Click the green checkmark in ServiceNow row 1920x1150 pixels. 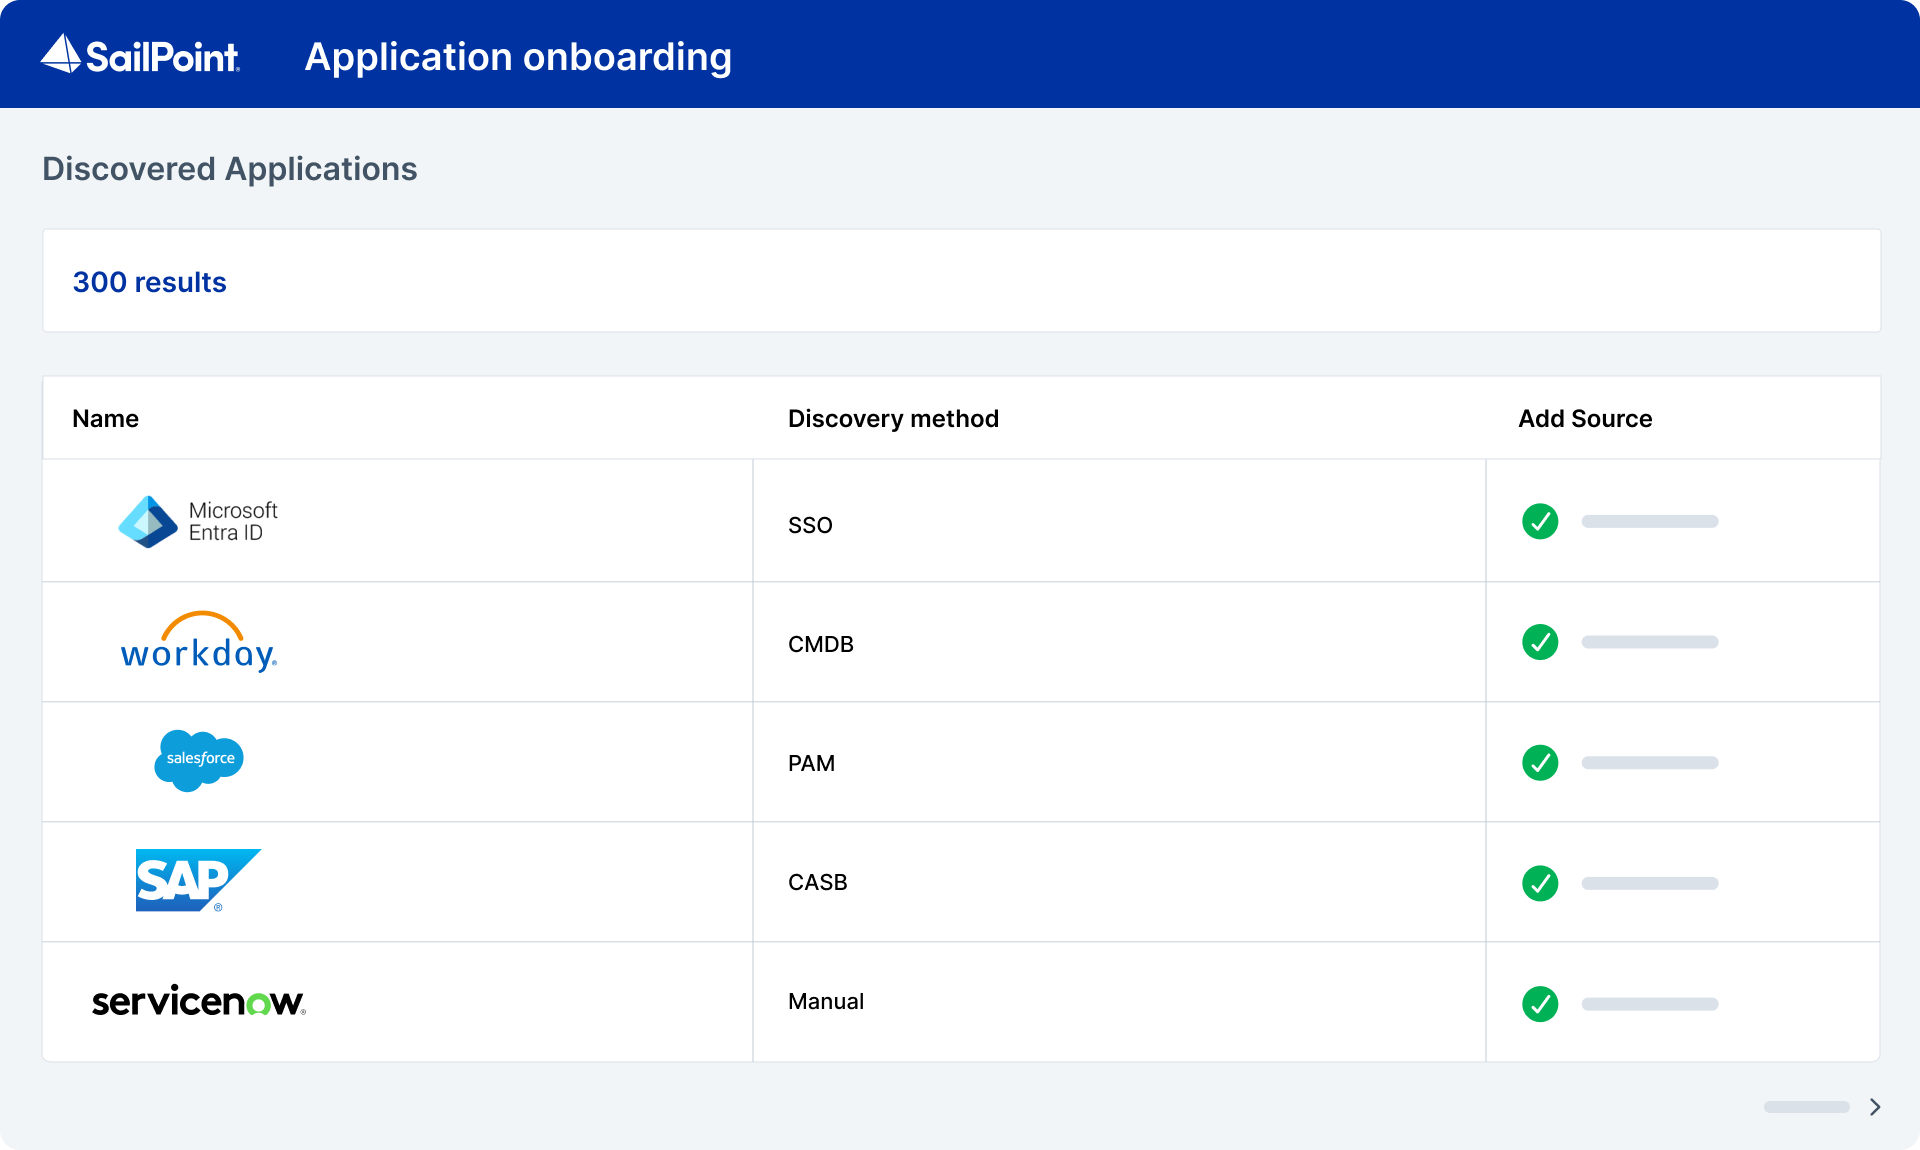(x=1540, y=1004)
